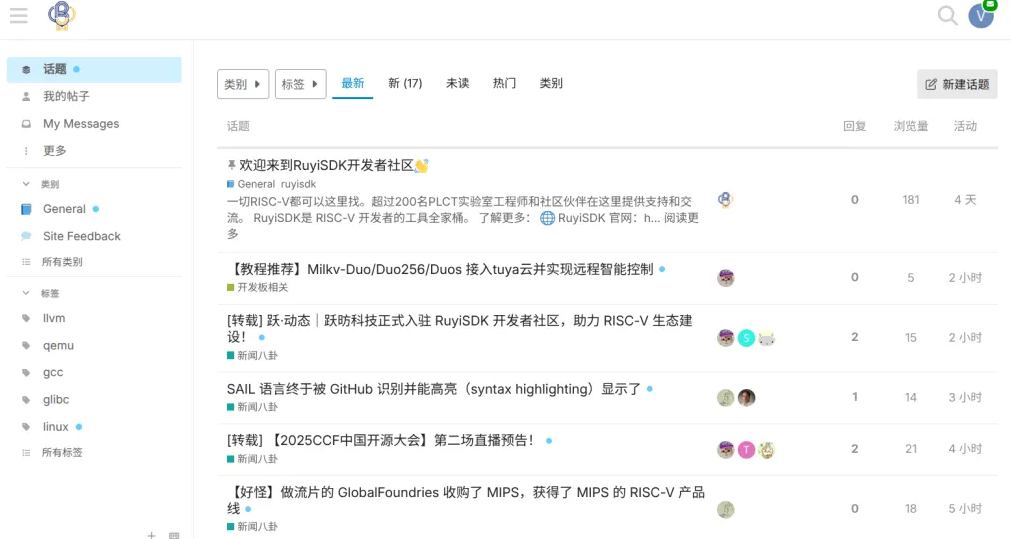The image size is (1011, 539).
Task: Click the teal S avatar in 跃昉科技 row
Action: tap(746, 338)
